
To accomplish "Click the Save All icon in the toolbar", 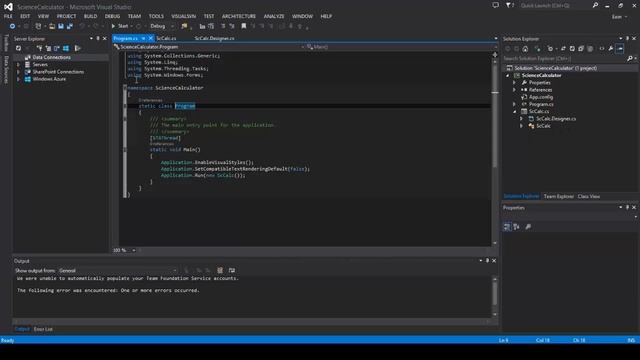I will (x=70, y=26).
